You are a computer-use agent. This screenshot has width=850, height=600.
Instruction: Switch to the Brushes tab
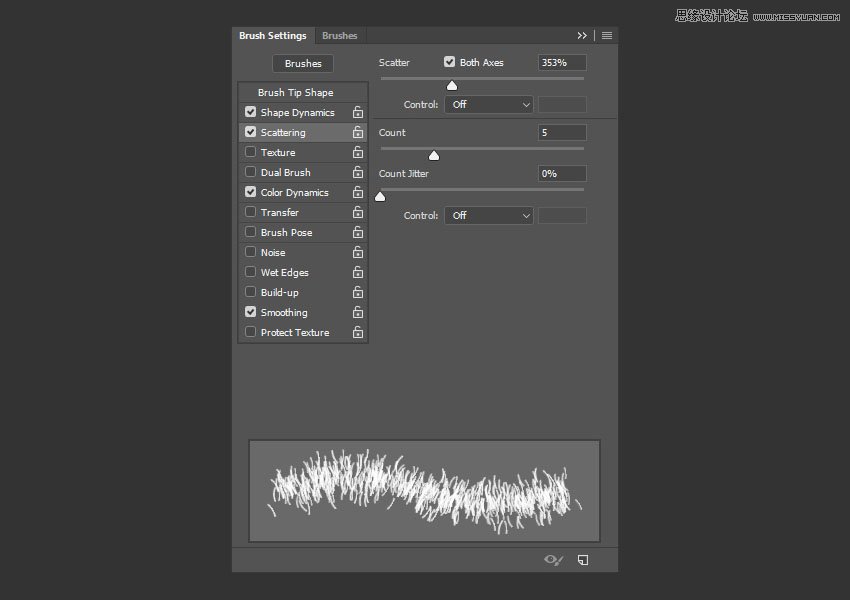[340, 35]
